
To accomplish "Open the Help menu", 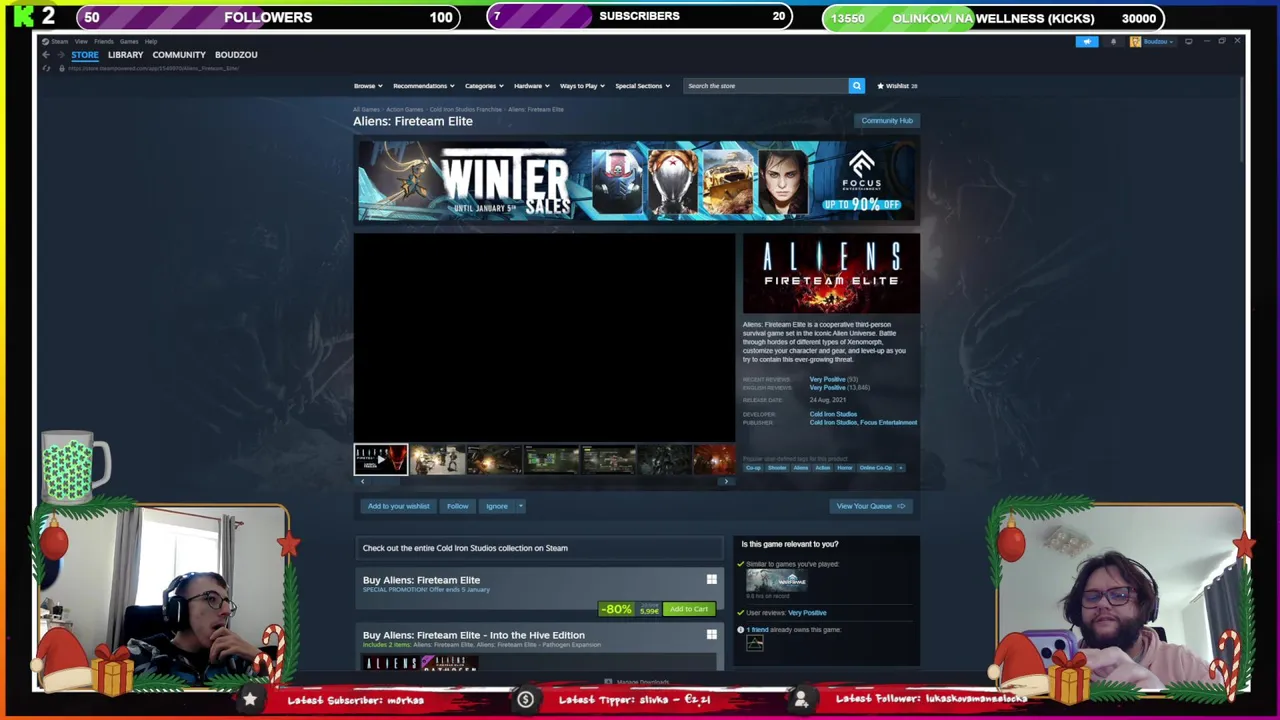I will coord(151,41).
